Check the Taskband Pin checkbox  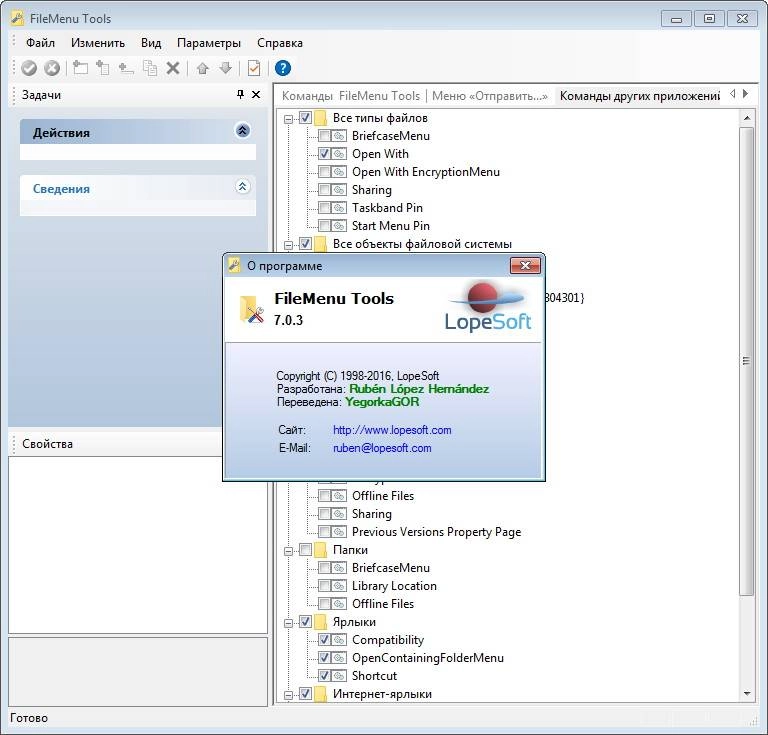tap(324, 208)
